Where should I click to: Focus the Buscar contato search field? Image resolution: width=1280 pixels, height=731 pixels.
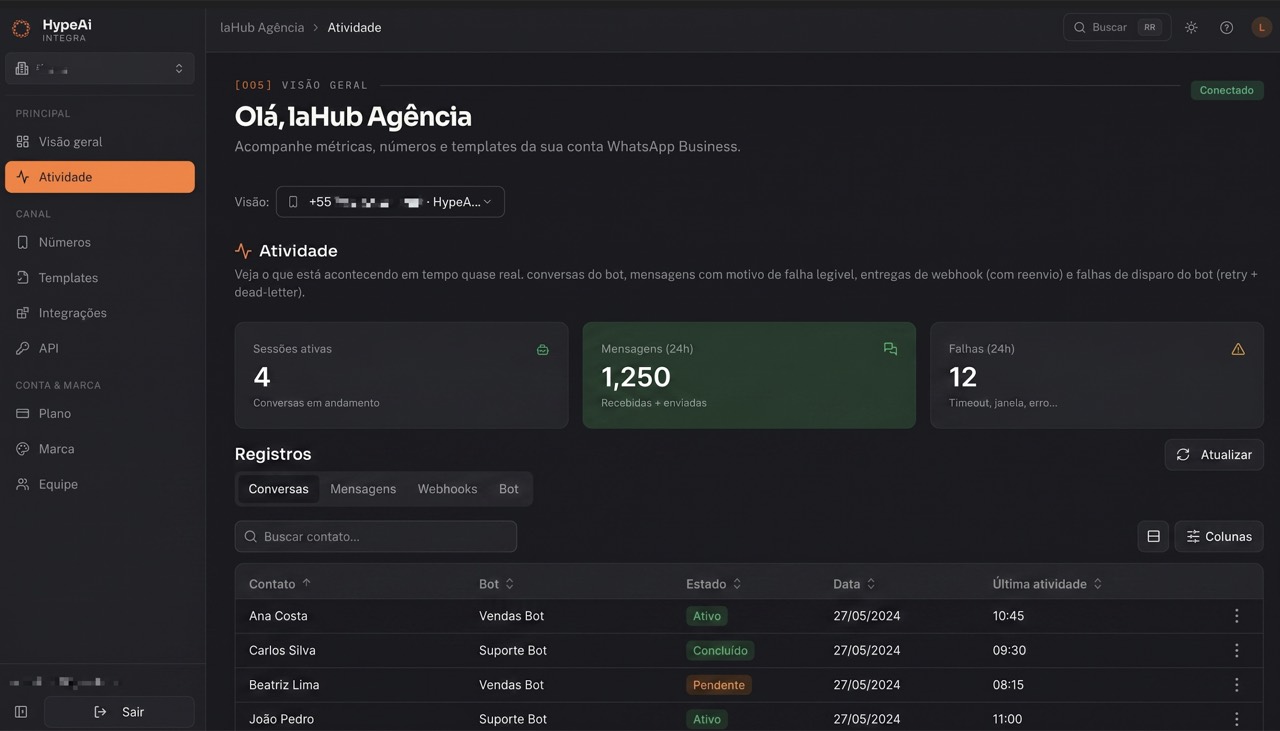[376, 537]
